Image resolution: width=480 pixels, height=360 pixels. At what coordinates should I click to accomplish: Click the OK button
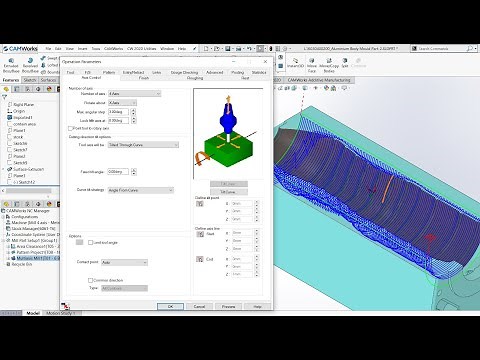[x=170, y=306]
